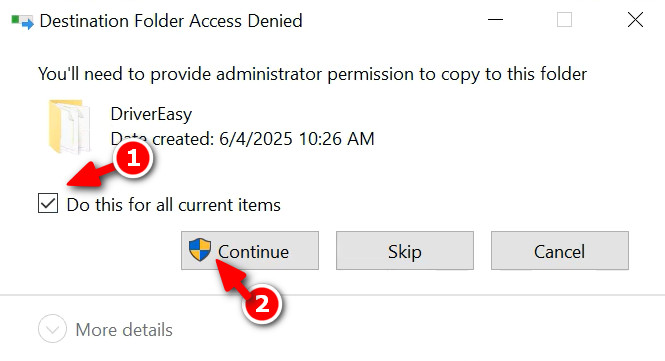Click the Do this for all current items label
665x361 pixels.
click(x=173, y=205)
